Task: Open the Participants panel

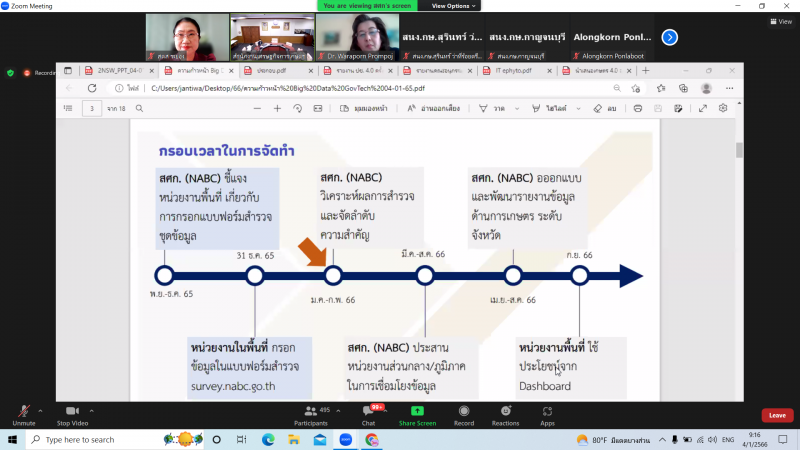Action: (x=311, y=415)
